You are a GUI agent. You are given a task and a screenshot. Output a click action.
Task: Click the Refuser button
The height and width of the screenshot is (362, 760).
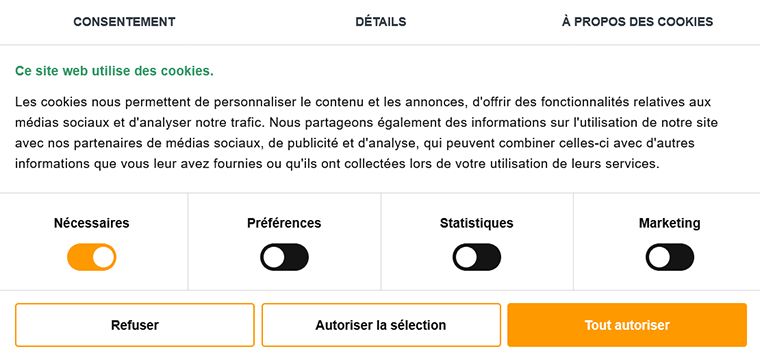pos(135,325)
